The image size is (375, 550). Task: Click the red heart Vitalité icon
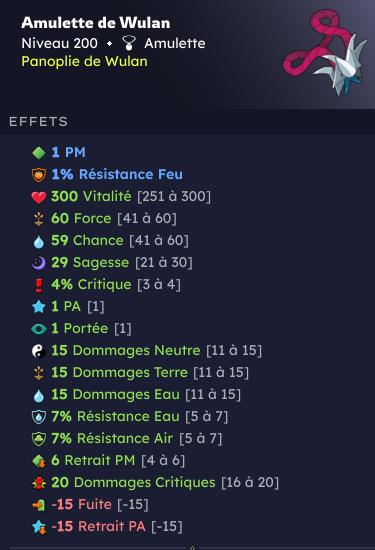(x=39, y=197)
